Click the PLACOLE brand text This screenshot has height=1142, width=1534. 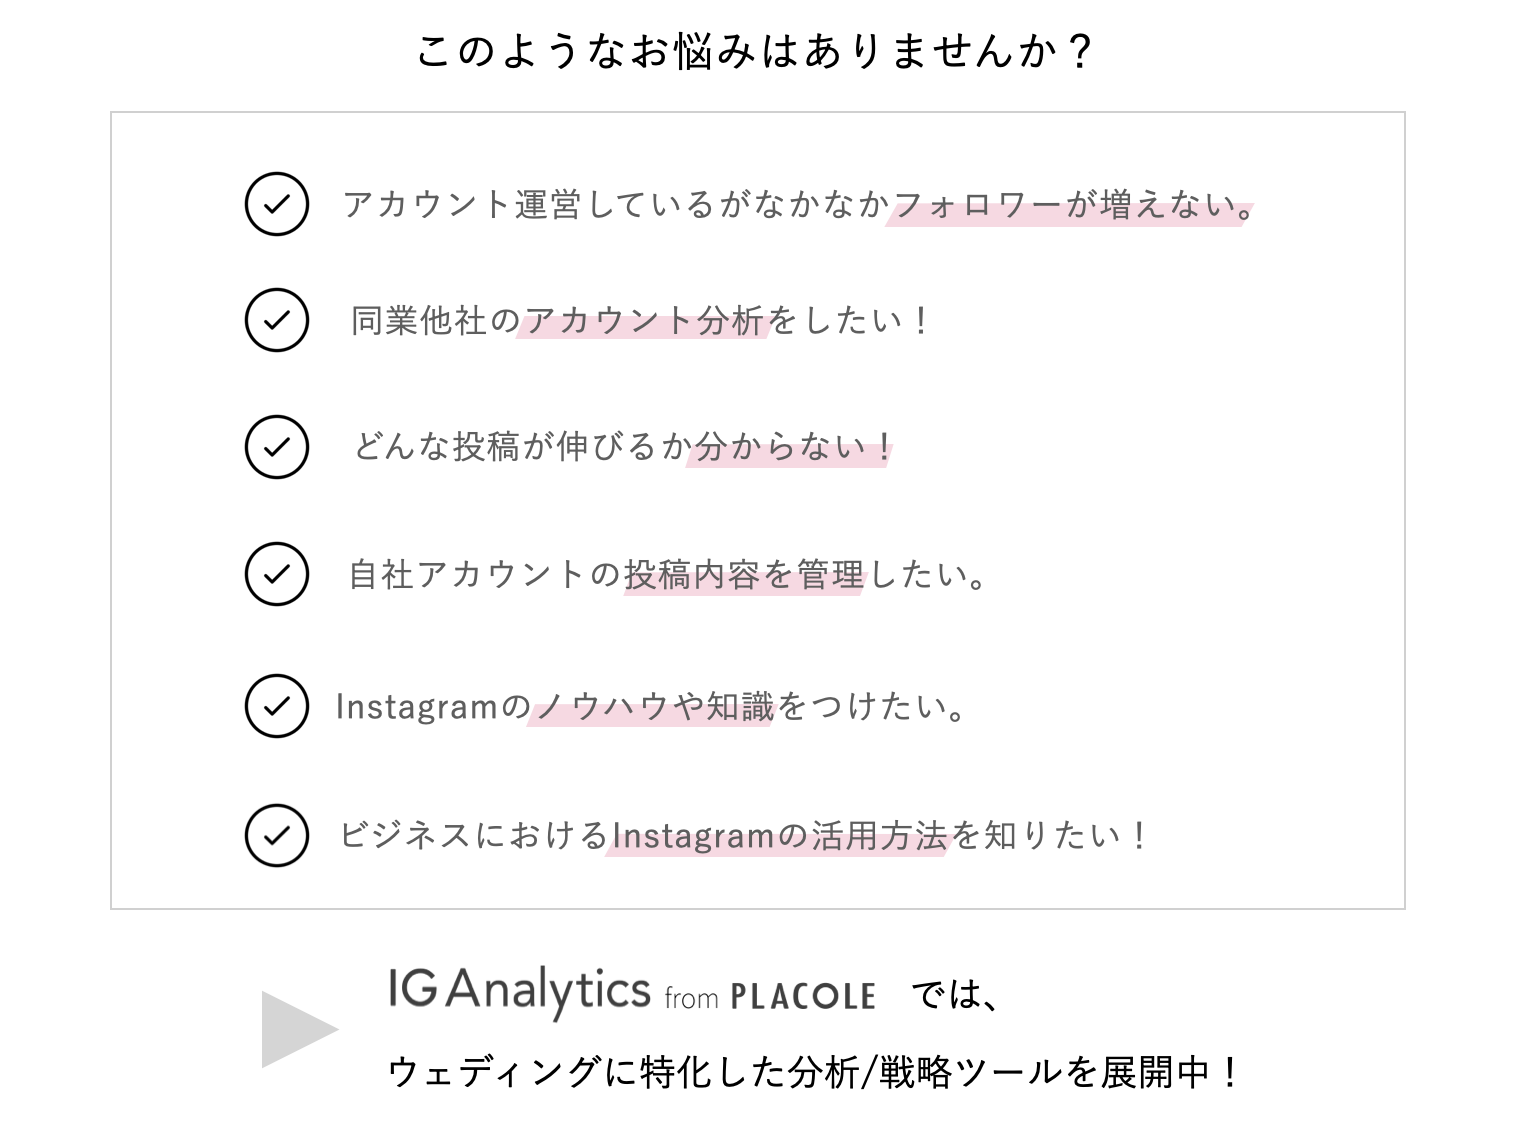click(x=803, y=997)
